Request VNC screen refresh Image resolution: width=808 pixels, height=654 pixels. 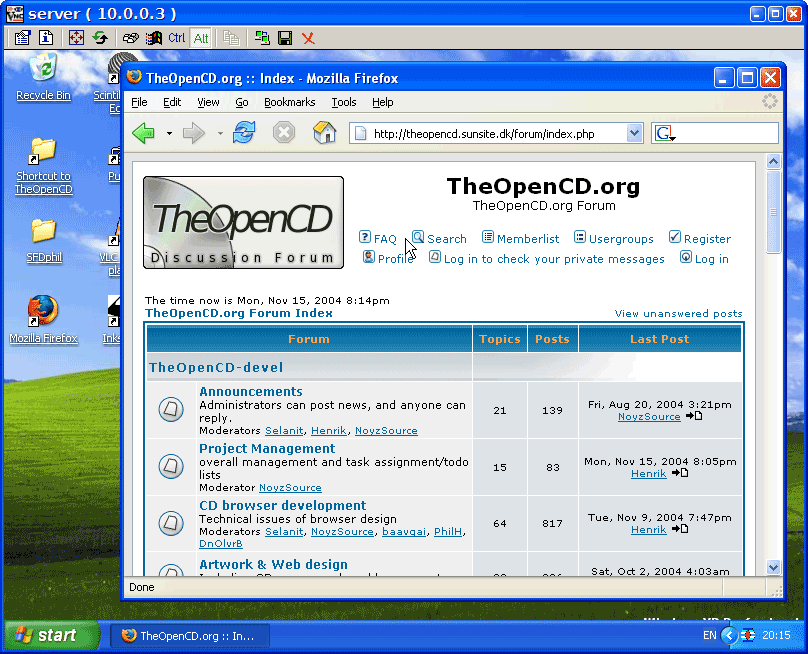[x=100, y=38]
